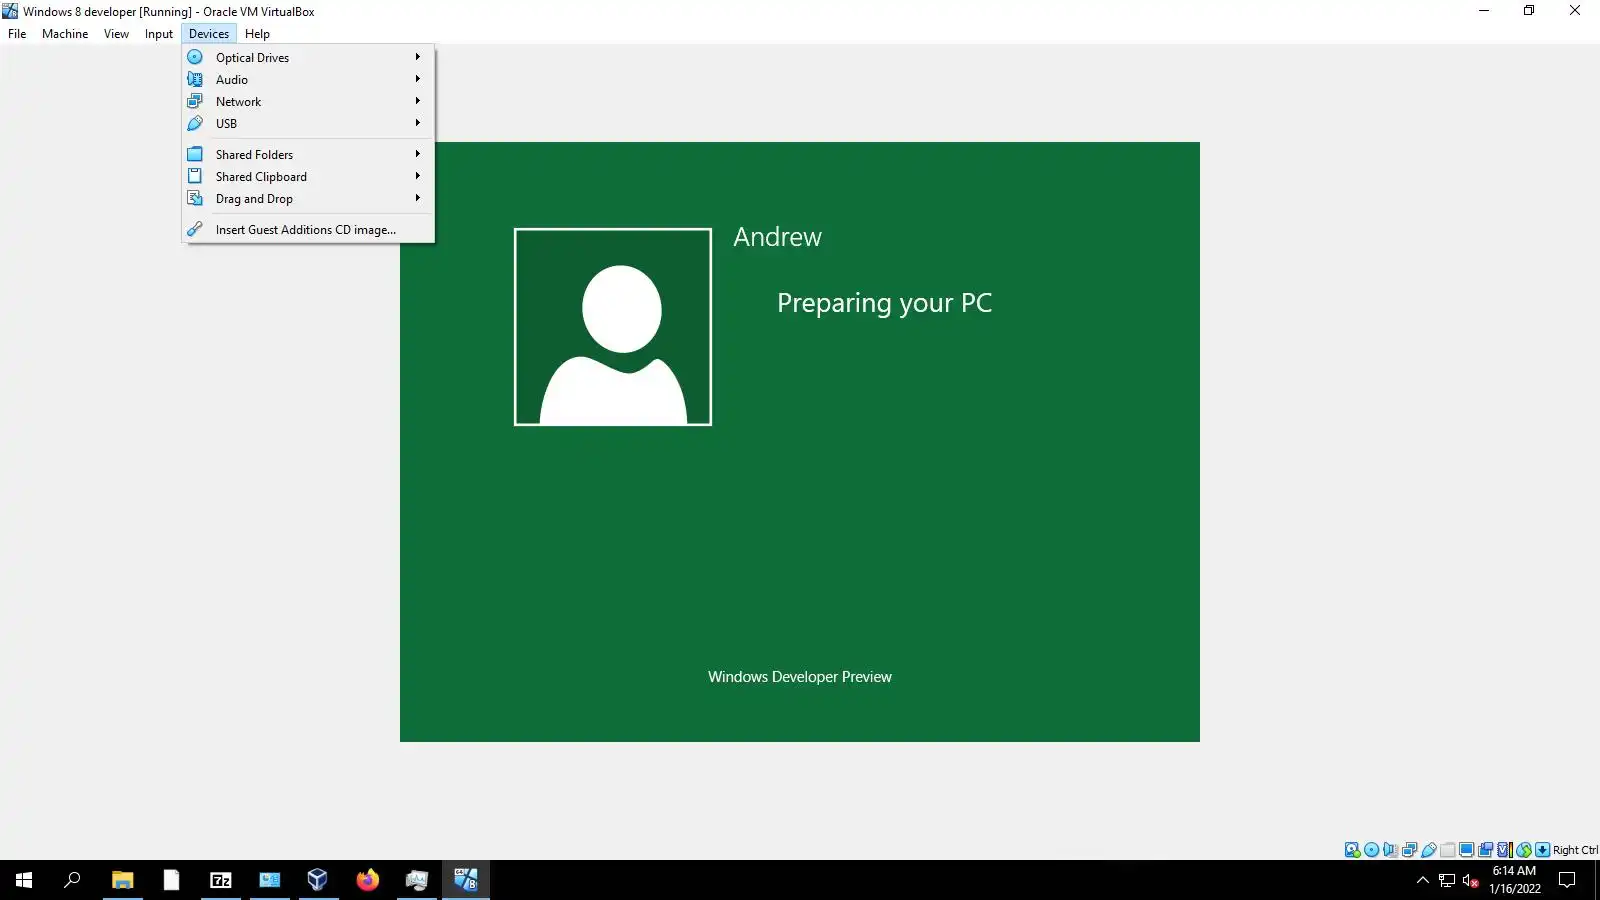Expand the Drag and Drop options

pyautogui.click(x=308, y=198)
